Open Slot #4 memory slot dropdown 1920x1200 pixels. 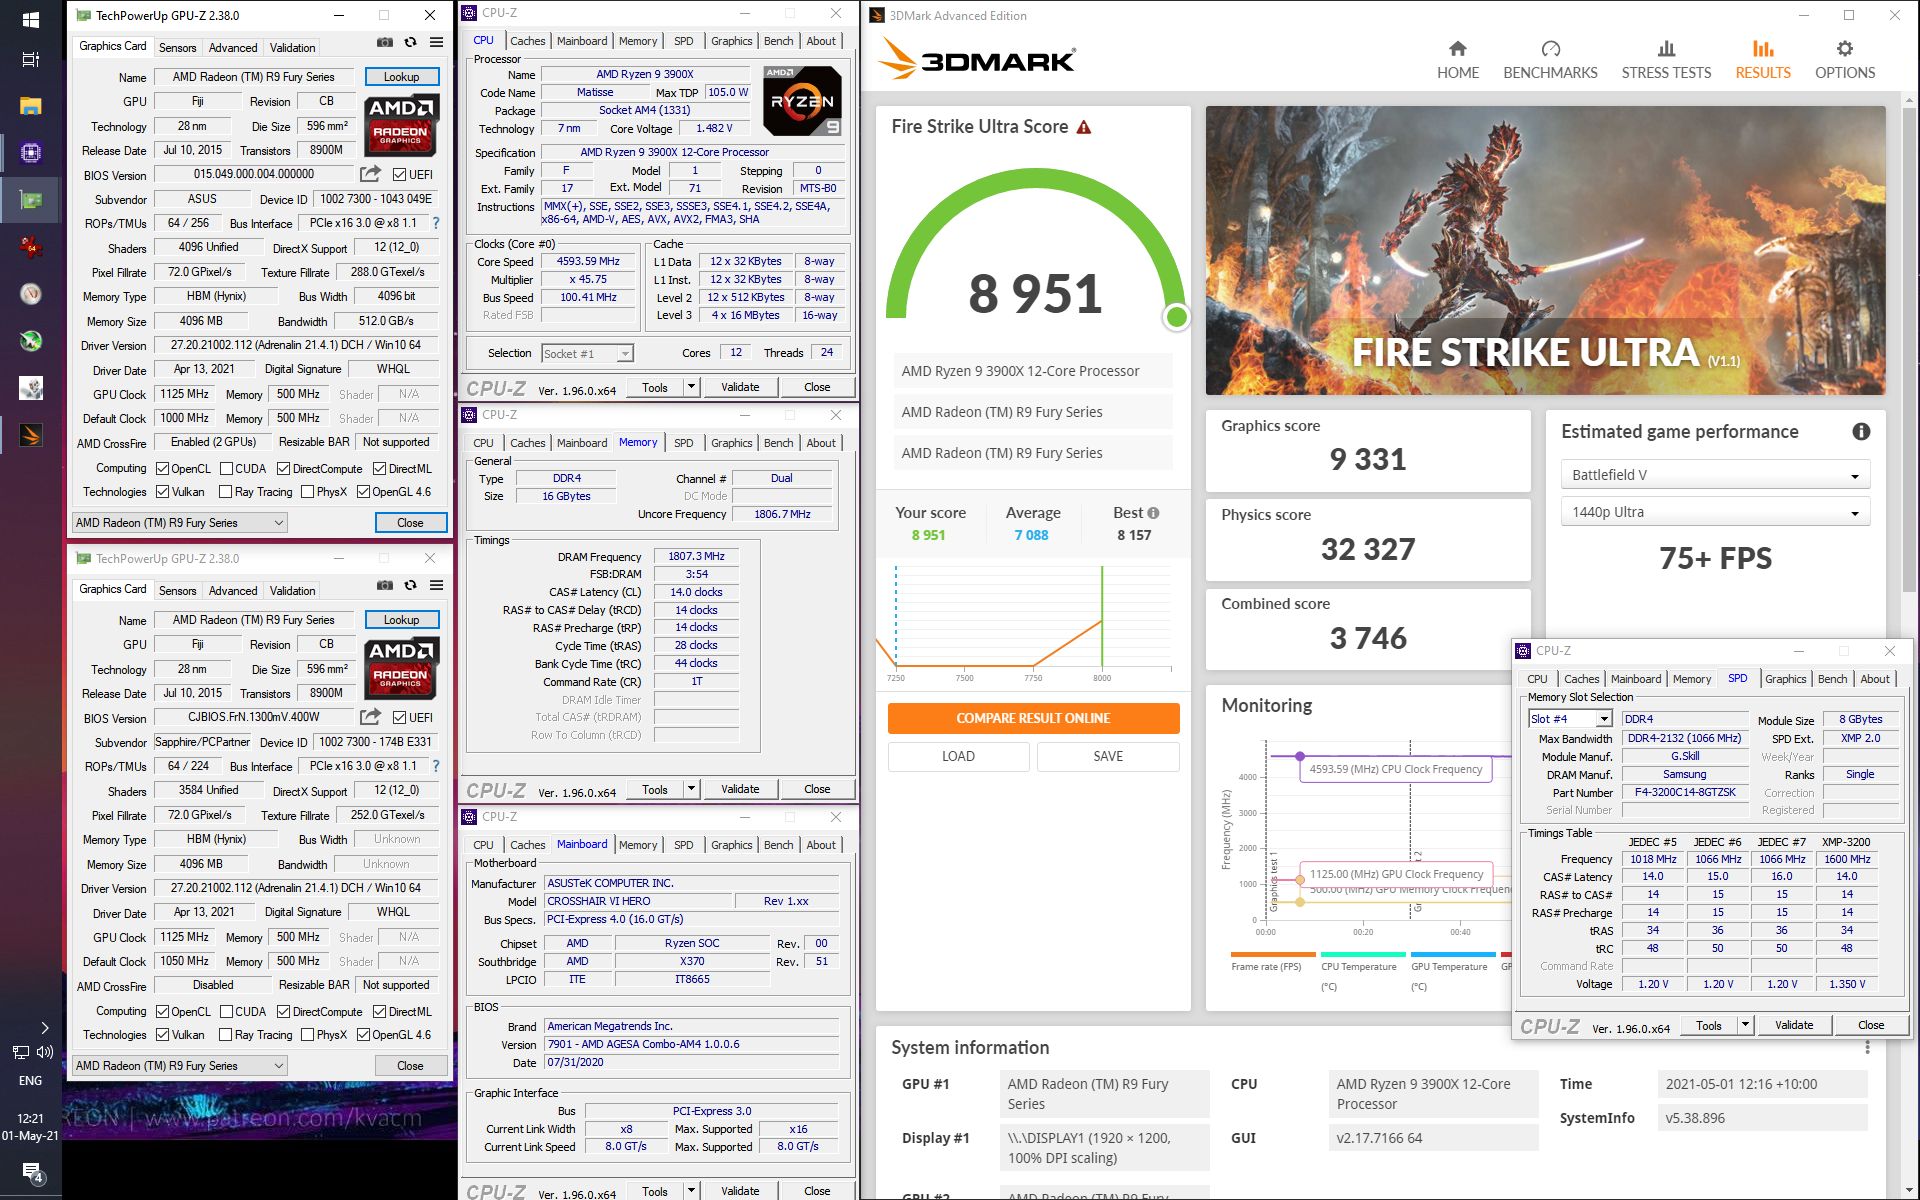1570,719
